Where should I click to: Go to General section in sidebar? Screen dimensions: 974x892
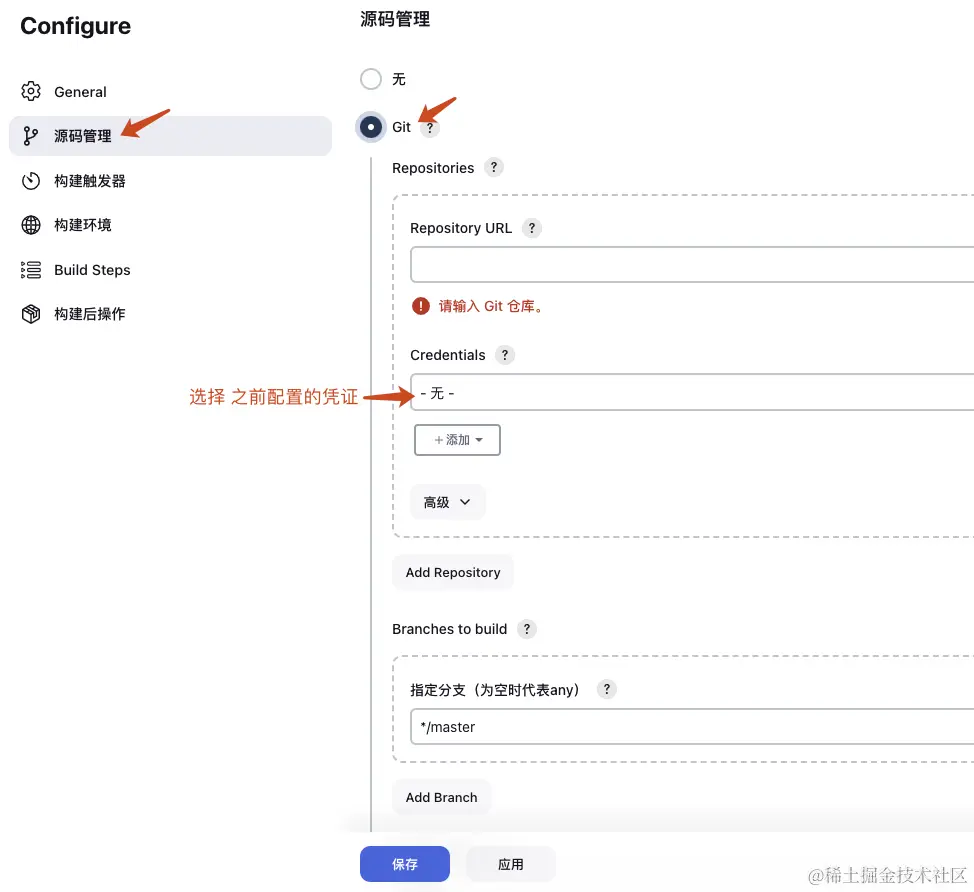point(170,91)
